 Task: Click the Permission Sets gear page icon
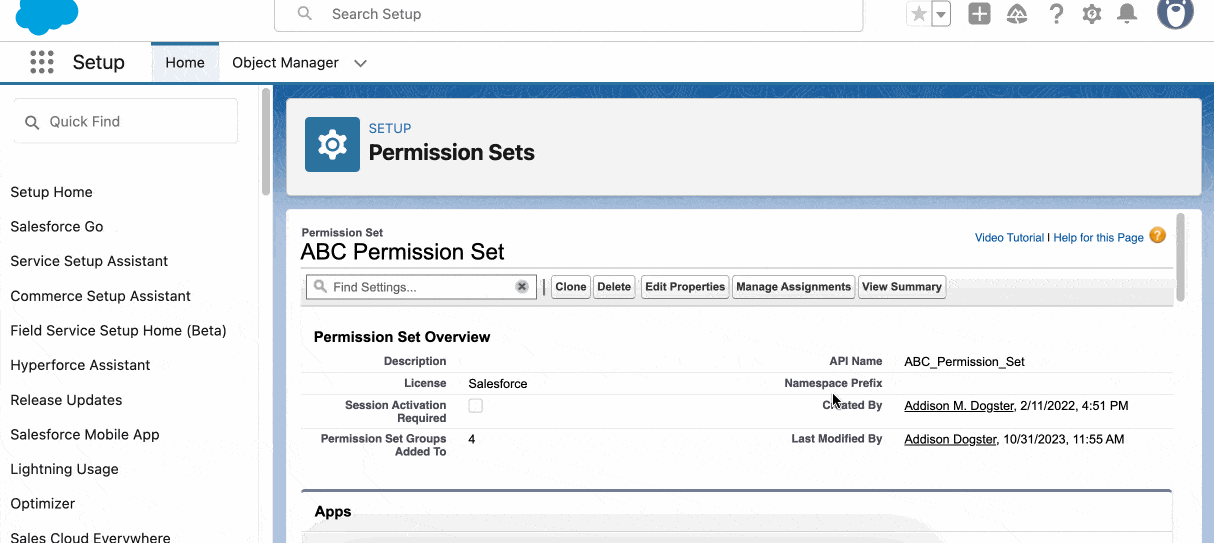[x=332, y=145]
